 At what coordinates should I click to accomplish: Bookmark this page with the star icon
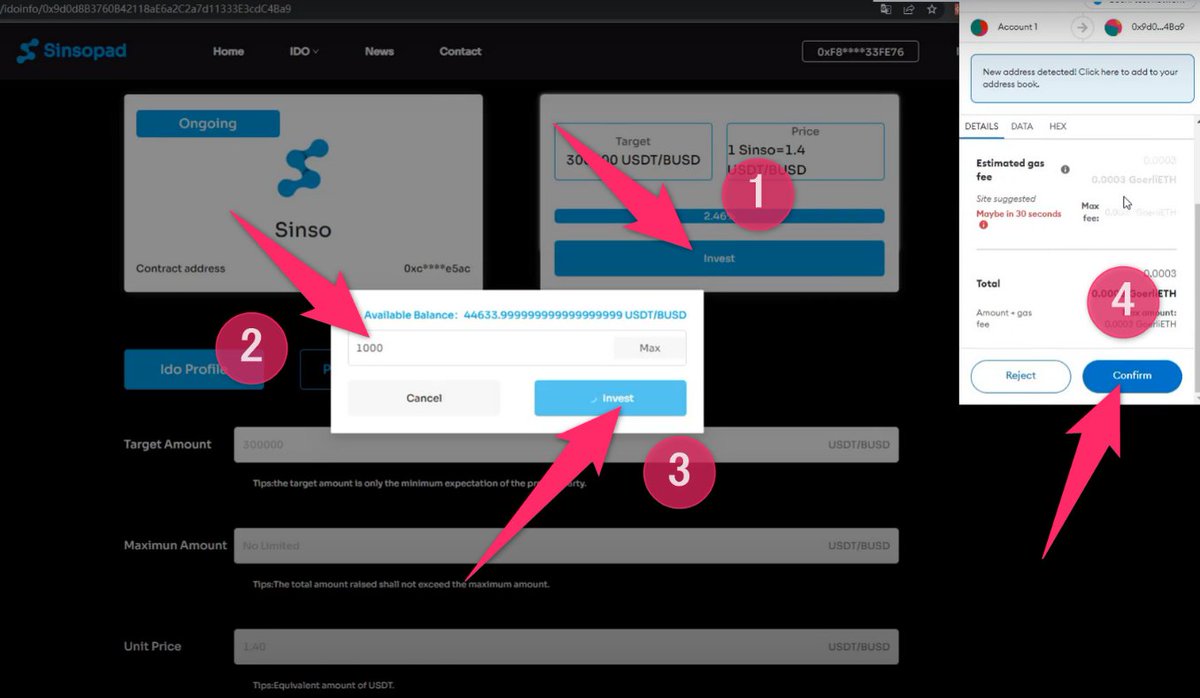pos(932,9)
